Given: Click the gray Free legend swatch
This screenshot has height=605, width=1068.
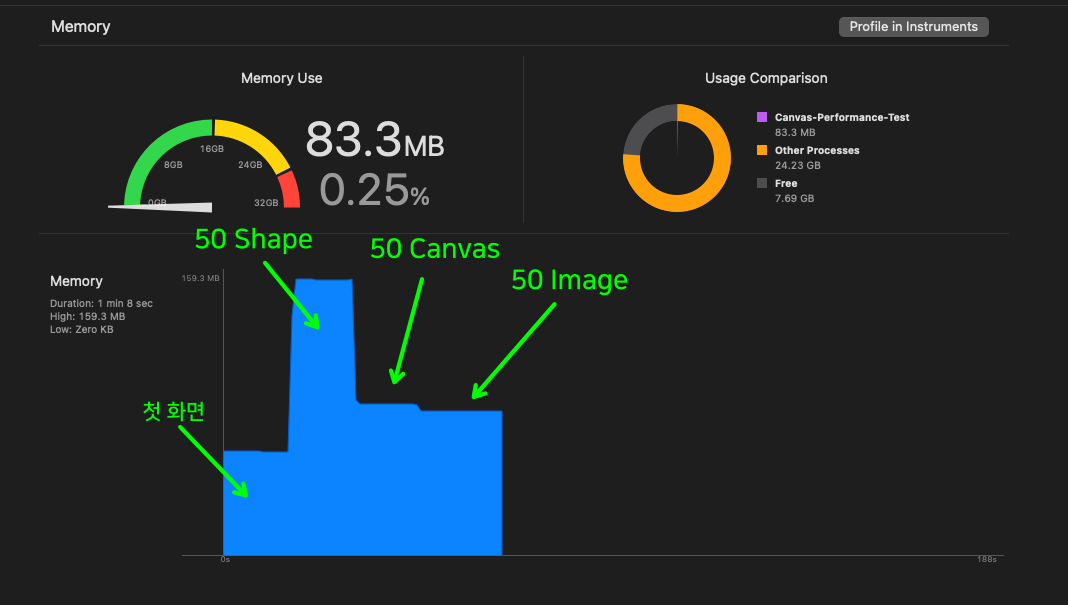Looking at the screenshot, I should [x=762, y=183].
